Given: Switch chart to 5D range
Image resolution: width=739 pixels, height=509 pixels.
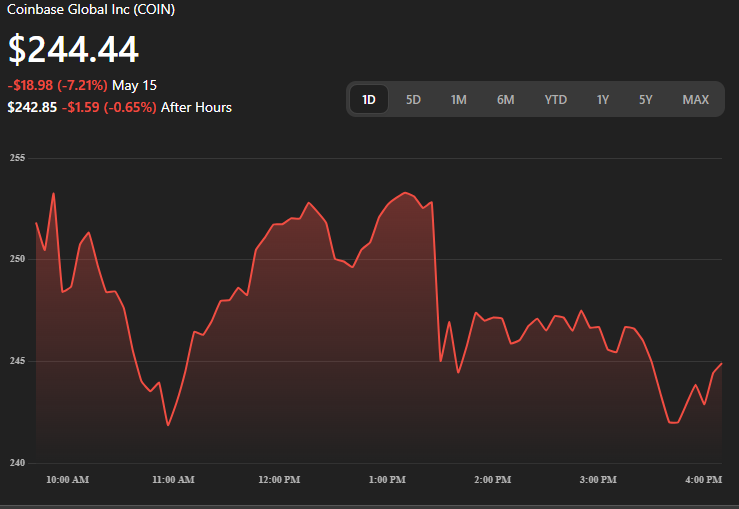Looking at the screenshot, I should (x=413, y=99).
